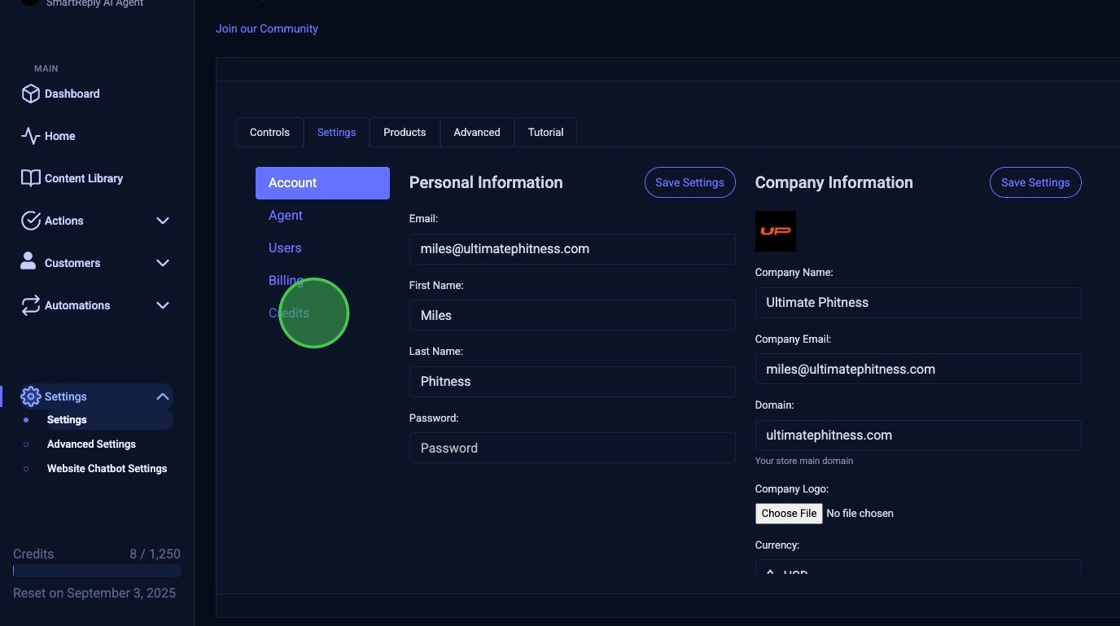
Task: Save Settings for Personal Information
Action: (689, 183)
